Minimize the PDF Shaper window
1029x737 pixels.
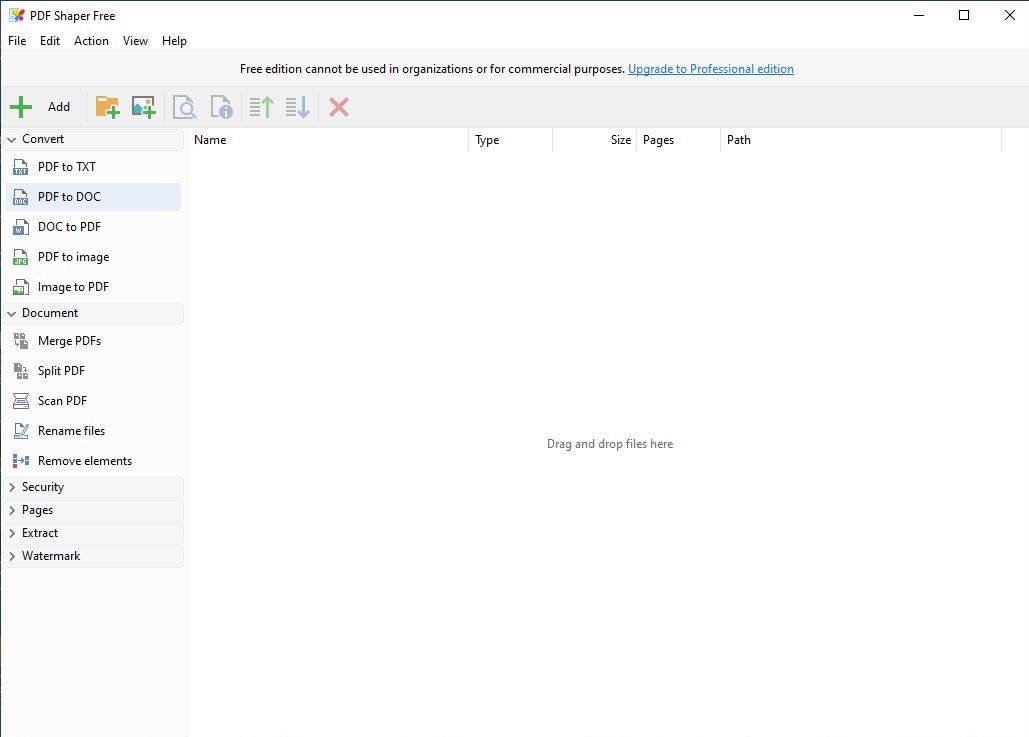pyautogui.click(x=919, y=15)
